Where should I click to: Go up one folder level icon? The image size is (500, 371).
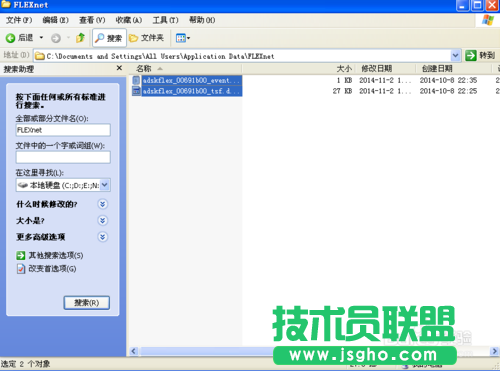click(x=80, y=38)
